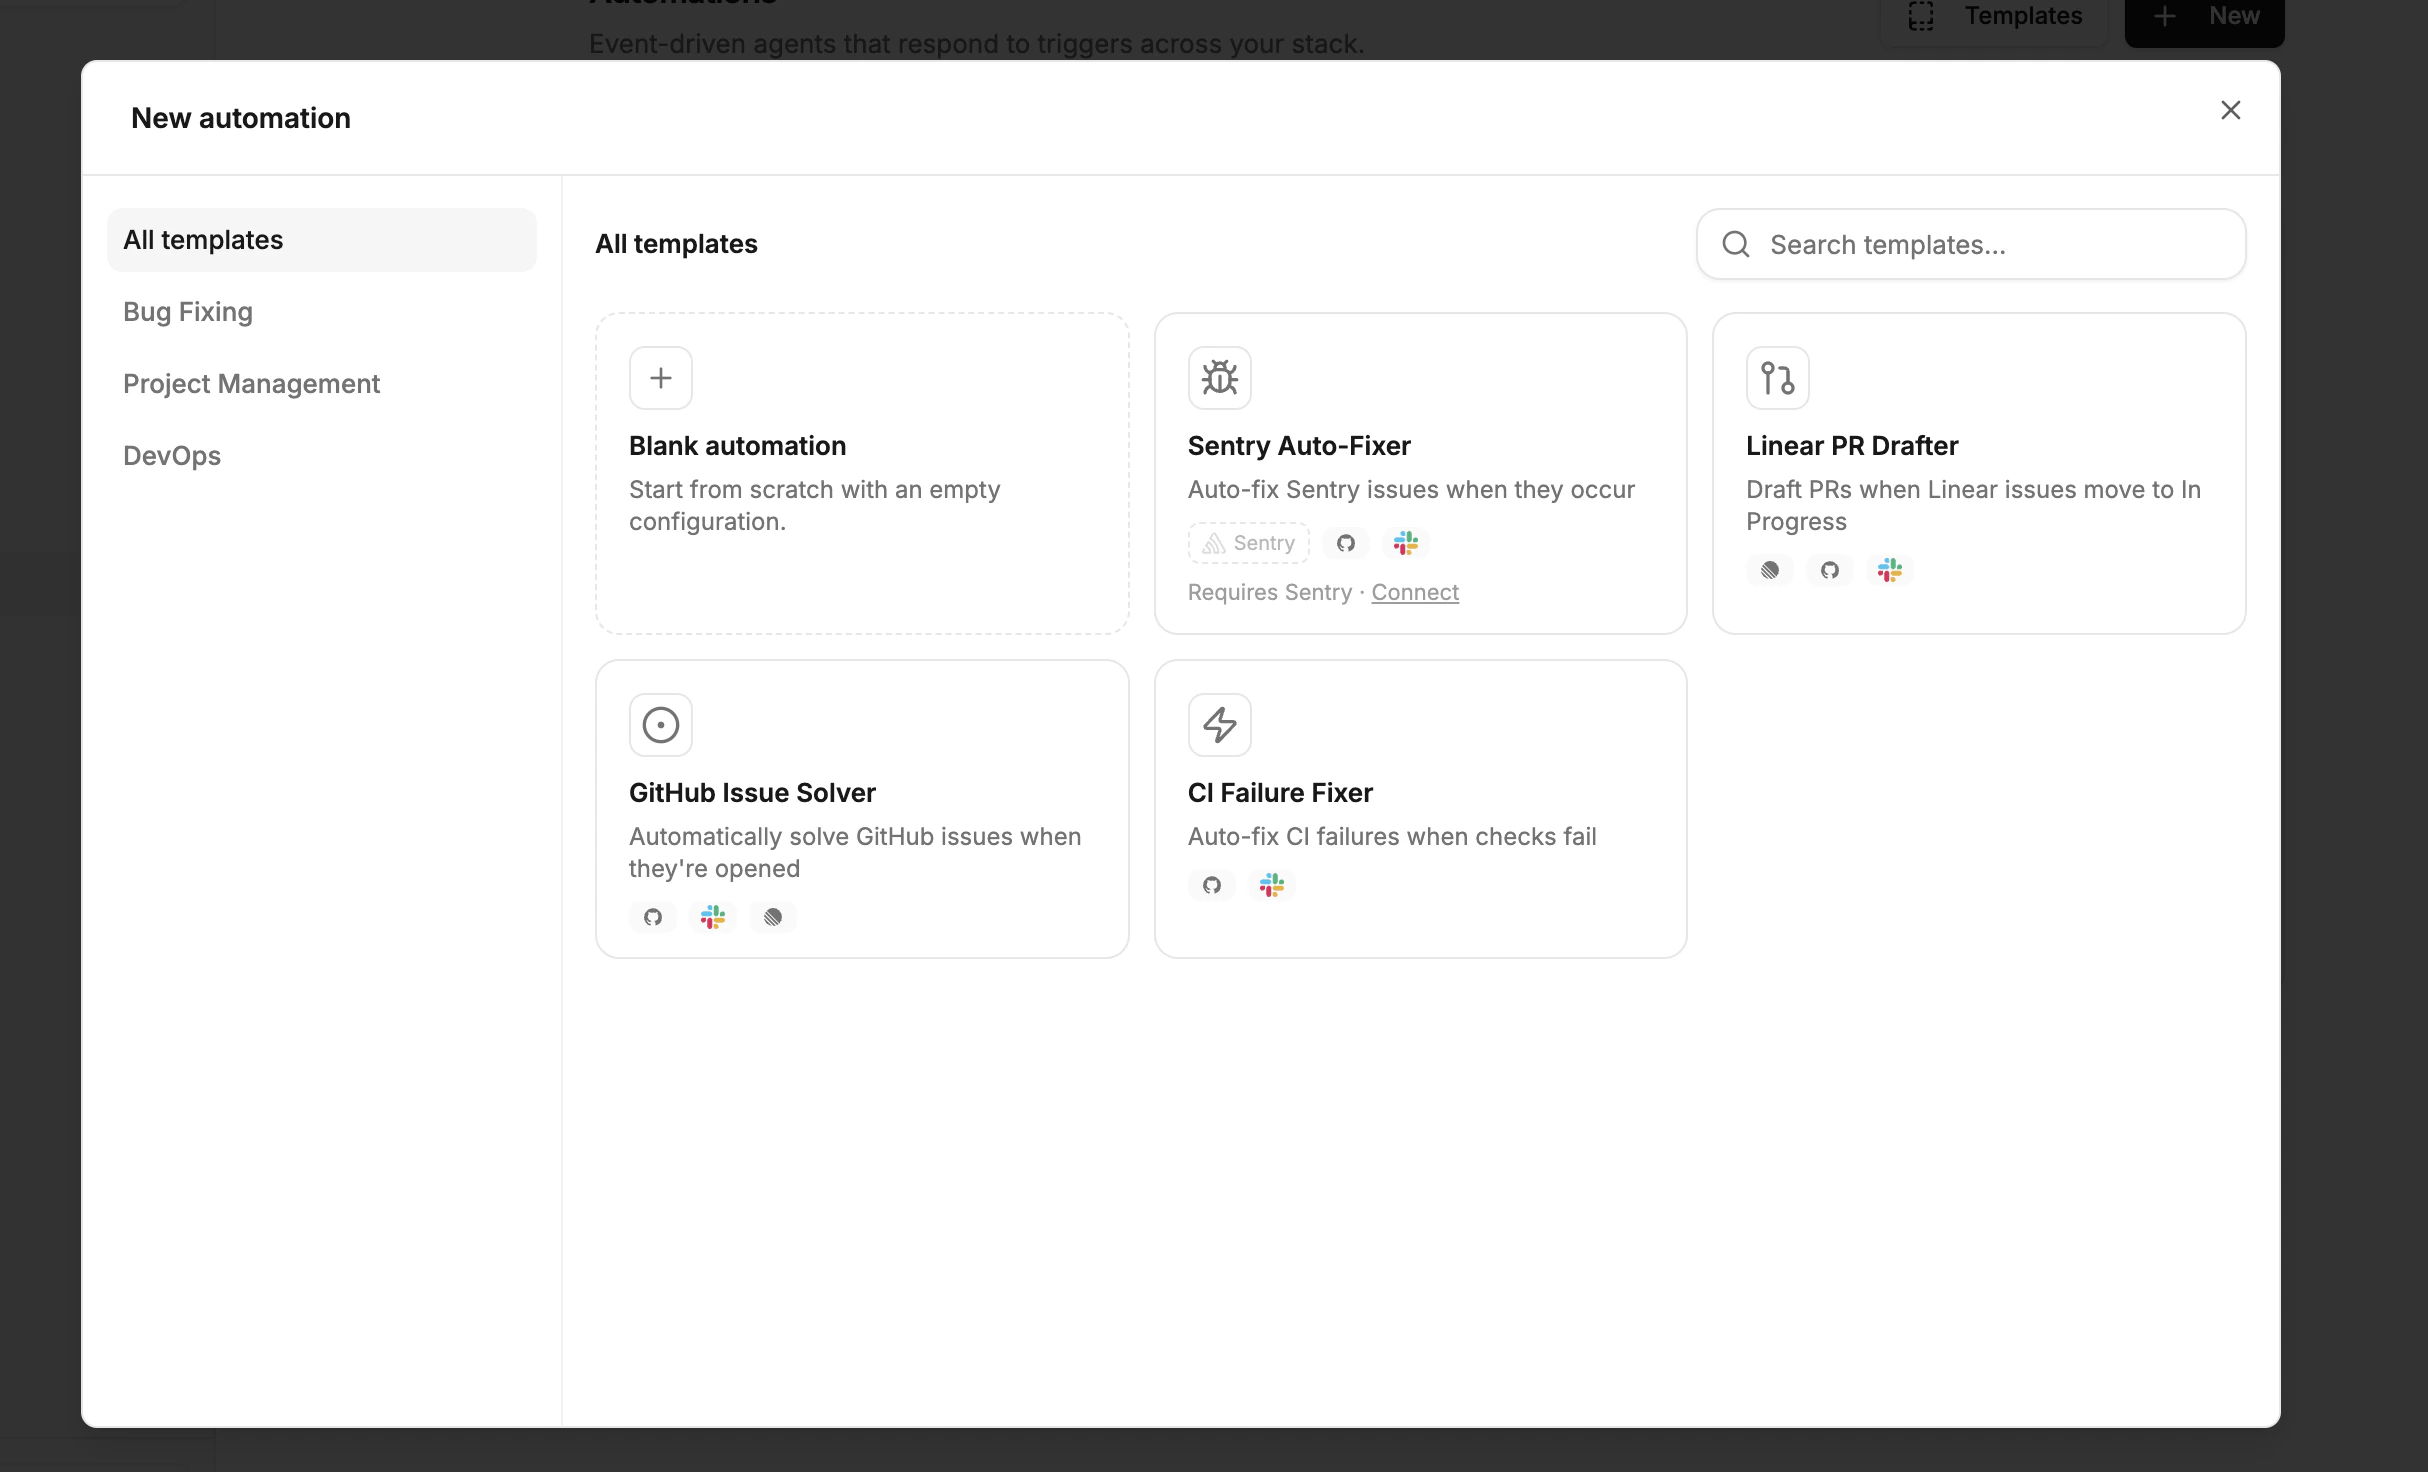This screenshot has height=1472, width=2428.
Task: Select the bug icon on Sentry Auto-Fixer
Action: pyautogui.click(x=1219, y=378)
